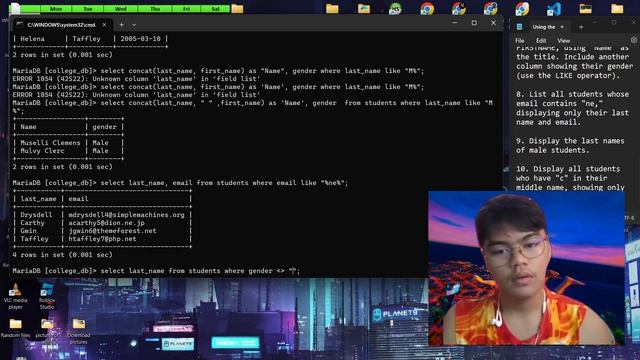Click the Fri column in calendar widget
This screenshot has height=360, width=640.
click(x=187, y=9)
